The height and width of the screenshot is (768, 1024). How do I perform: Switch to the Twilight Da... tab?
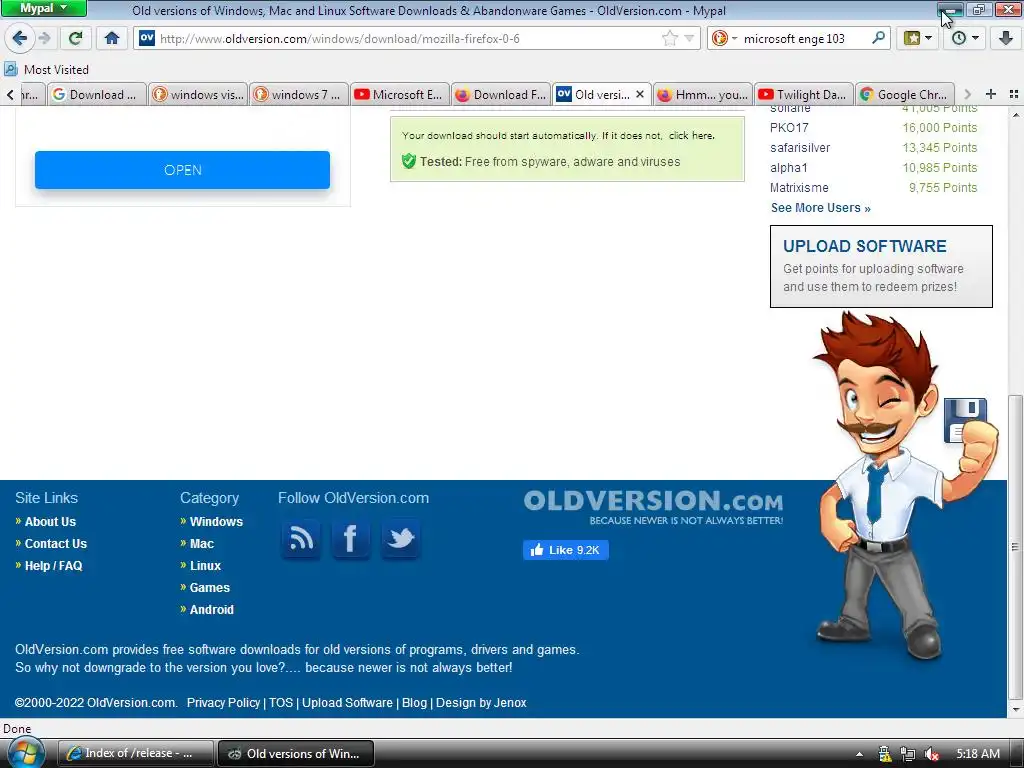(x=803, y=95)
